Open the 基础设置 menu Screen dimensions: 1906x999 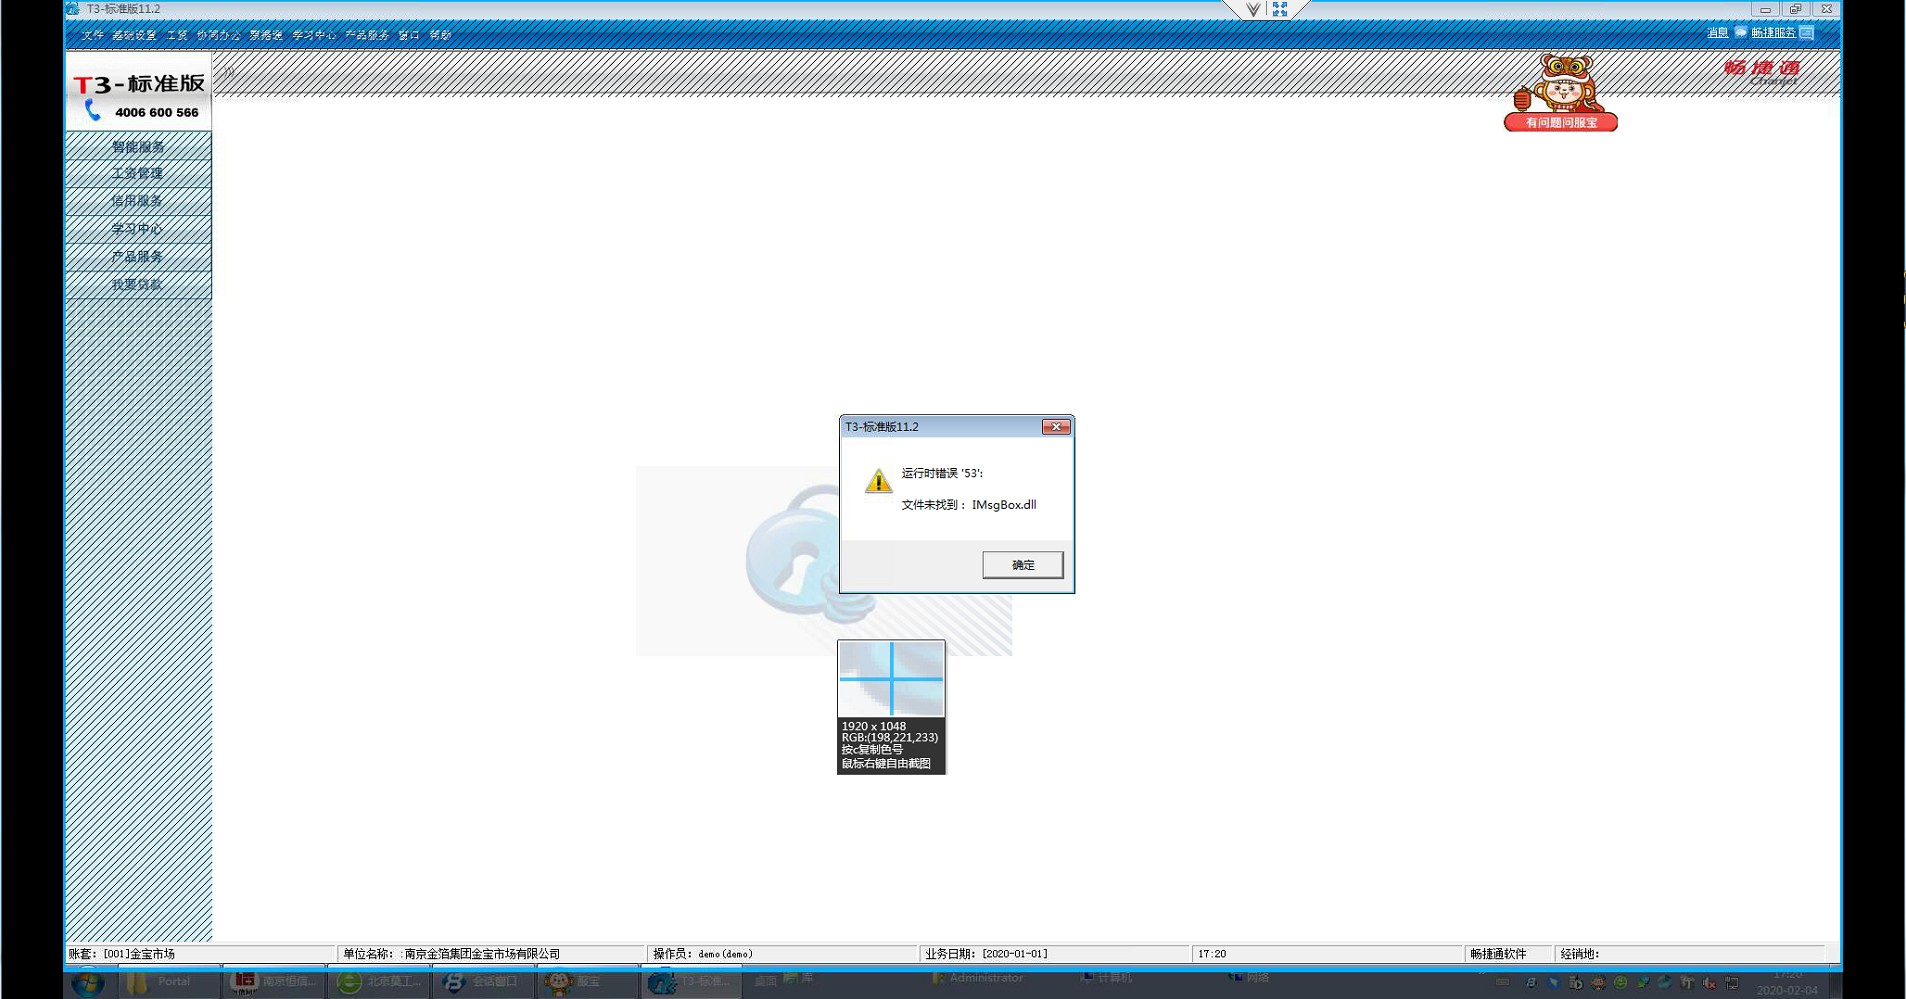[134, 35]
